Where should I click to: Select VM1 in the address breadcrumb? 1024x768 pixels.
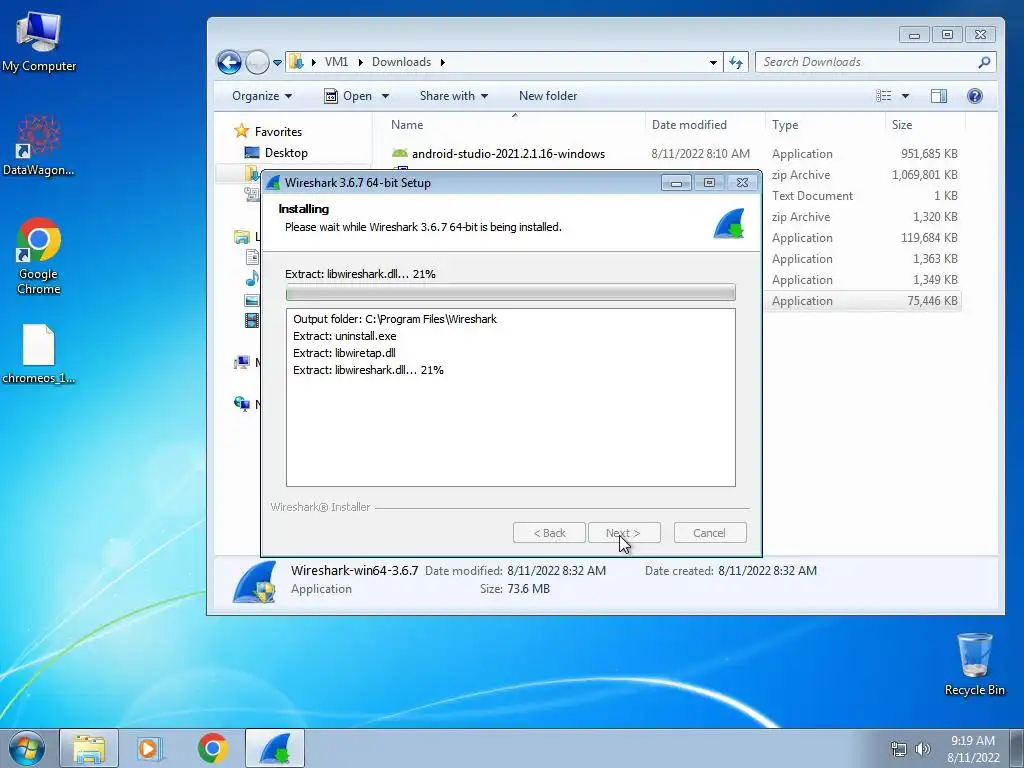pyautogui.click(x=336, y=62)
